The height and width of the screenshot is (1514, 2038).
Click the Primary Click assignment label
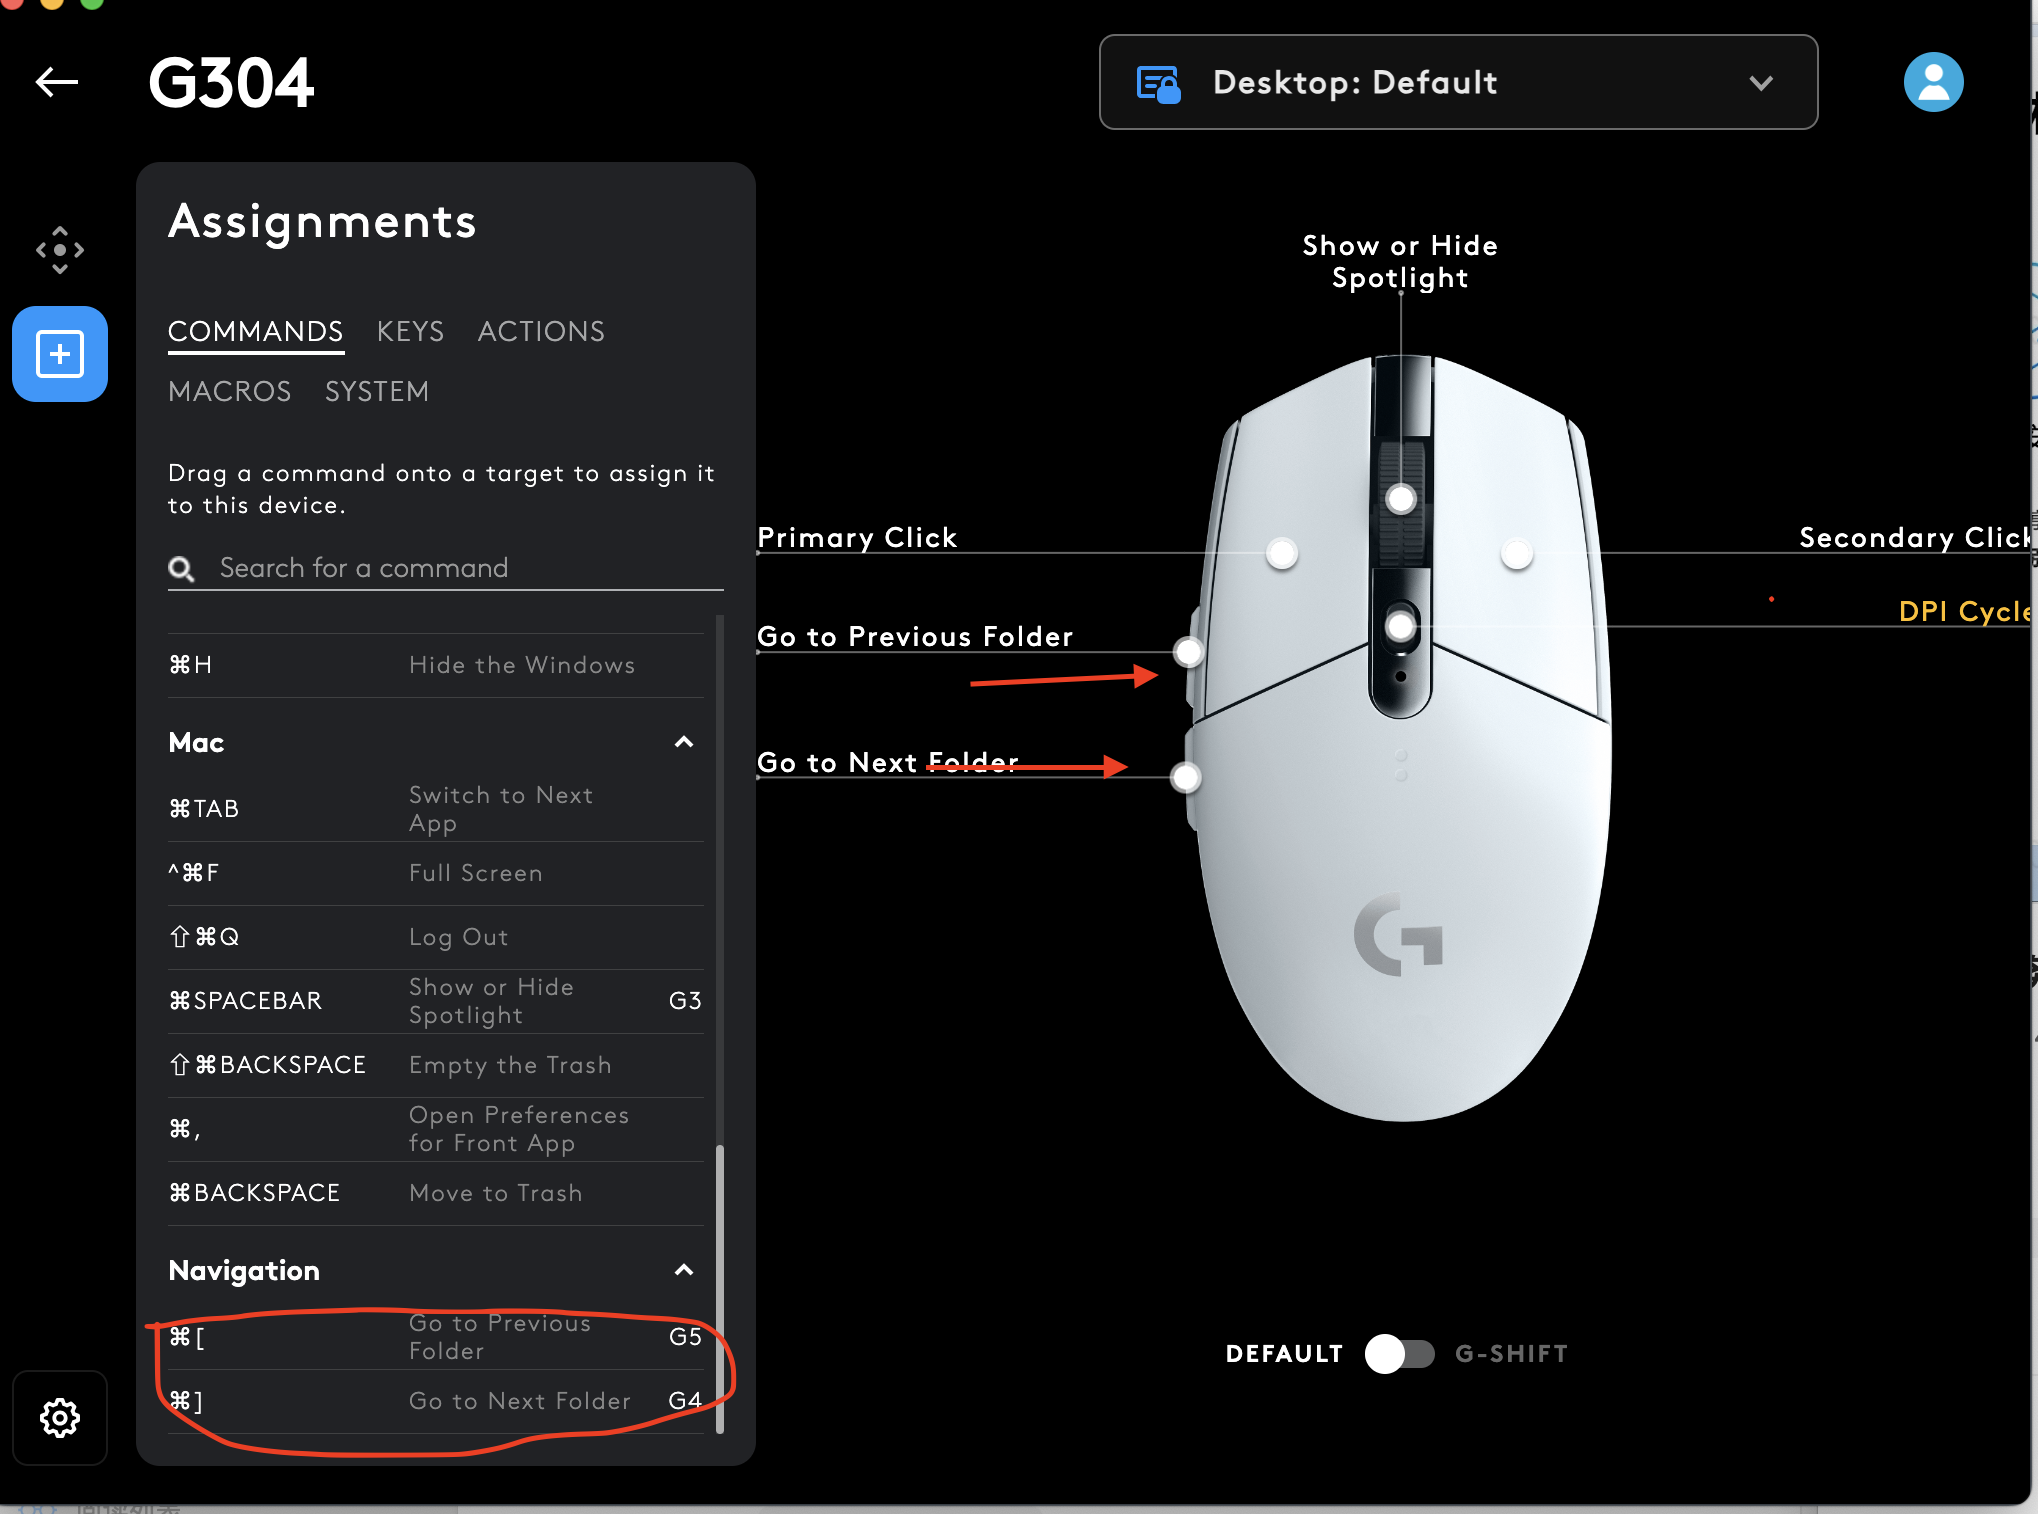(x=857, y=538)
